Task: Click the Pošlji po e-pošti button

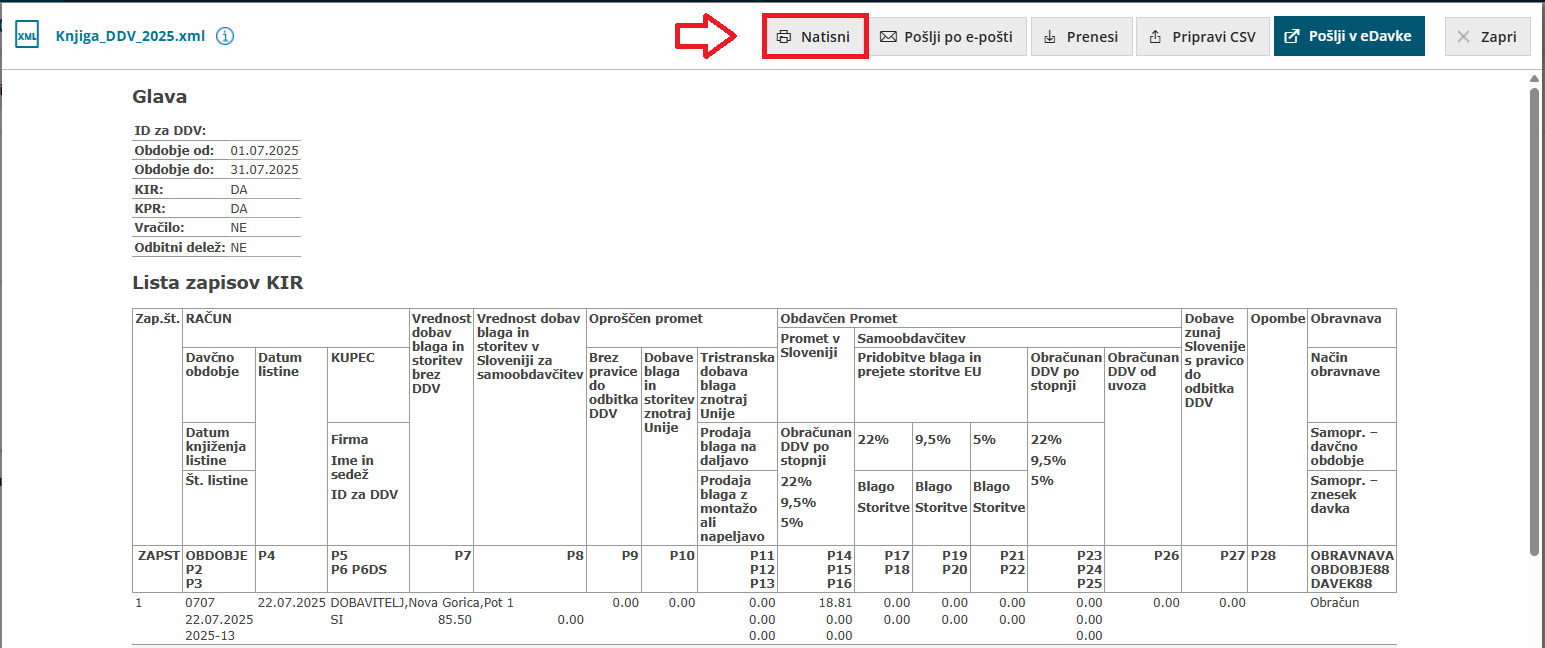Action: tap(946, 37)
